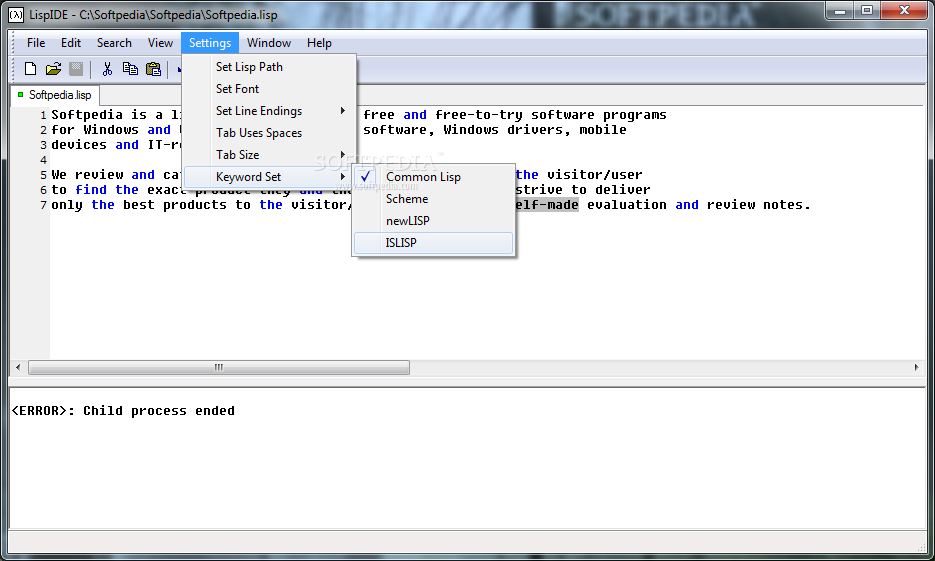The image size is (935, 561).
Task: Paste with the clipboard toolbar icon
Action: pos(153,69)
